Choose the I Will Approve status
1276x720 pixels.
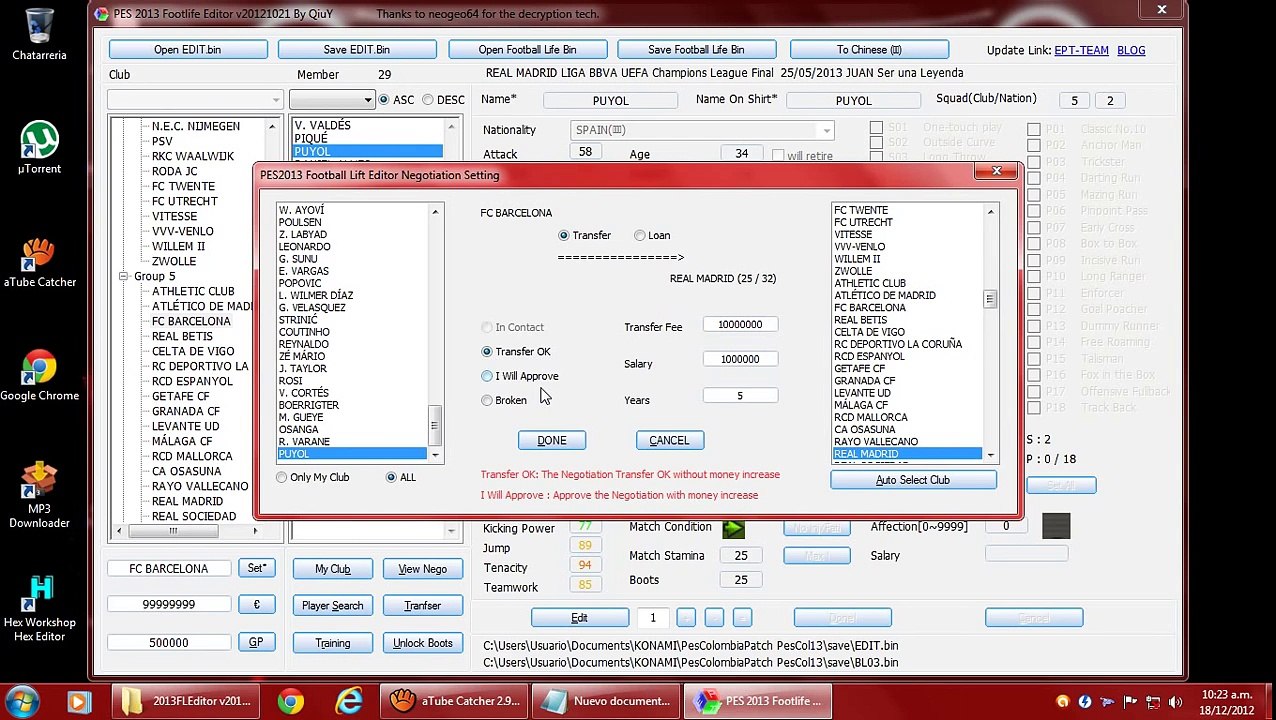click(x=520, y=376)
